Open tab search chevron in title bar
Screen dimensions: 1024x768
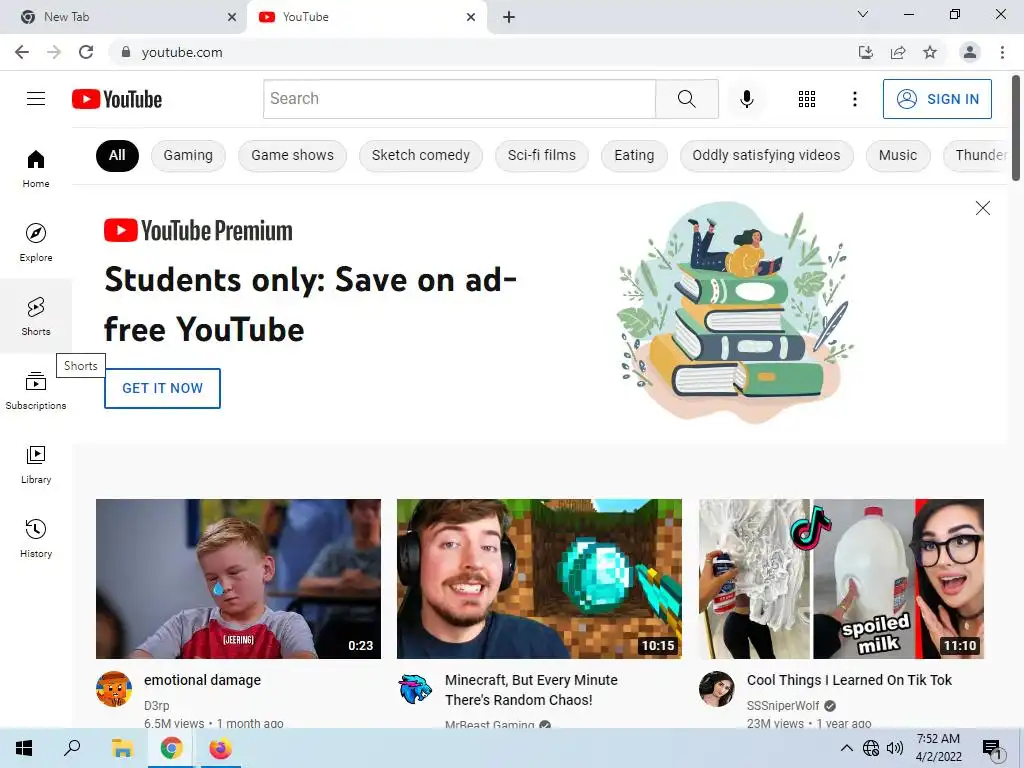pos(863,14)
